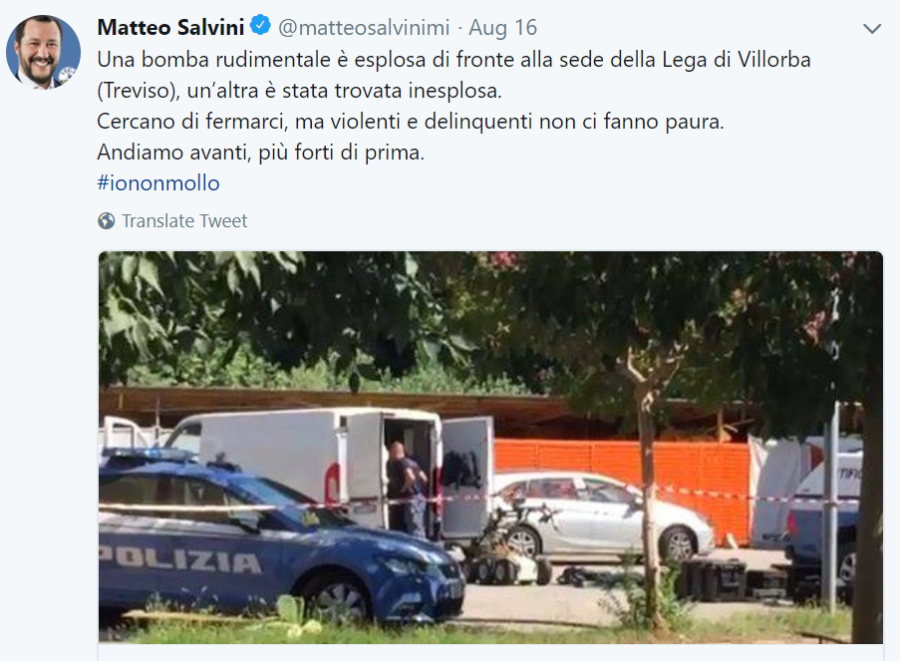This screenshot has width=900, height=661.
Task: Open the Matteo Salvini display name link
Action: coord(170,27)
